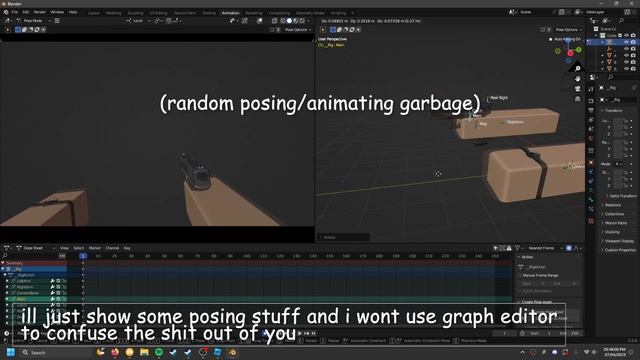Open the Dope Sheet View menu
Image resolution: width=640 pixels, height=360 pixels.
coord(64,248)
